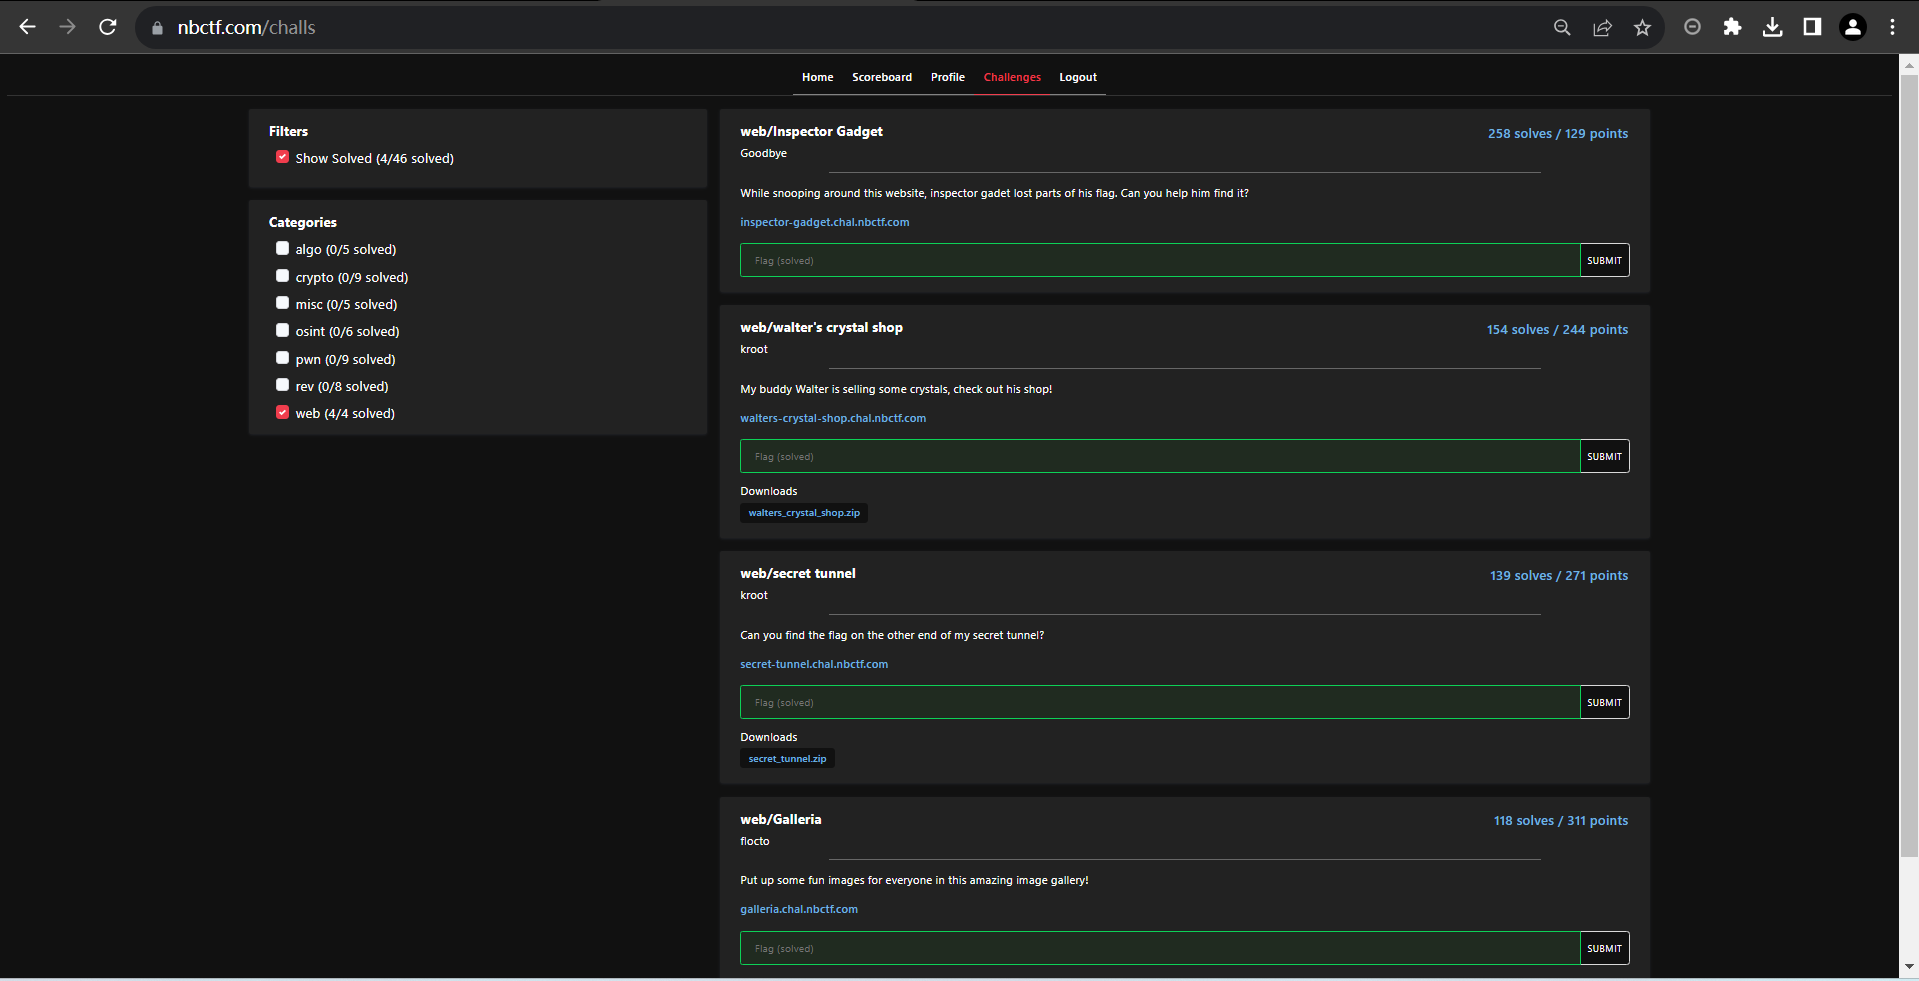Check the algo category checkbox
The width and height of the screenshot is (1919, 981).
[x=282, y=248]
